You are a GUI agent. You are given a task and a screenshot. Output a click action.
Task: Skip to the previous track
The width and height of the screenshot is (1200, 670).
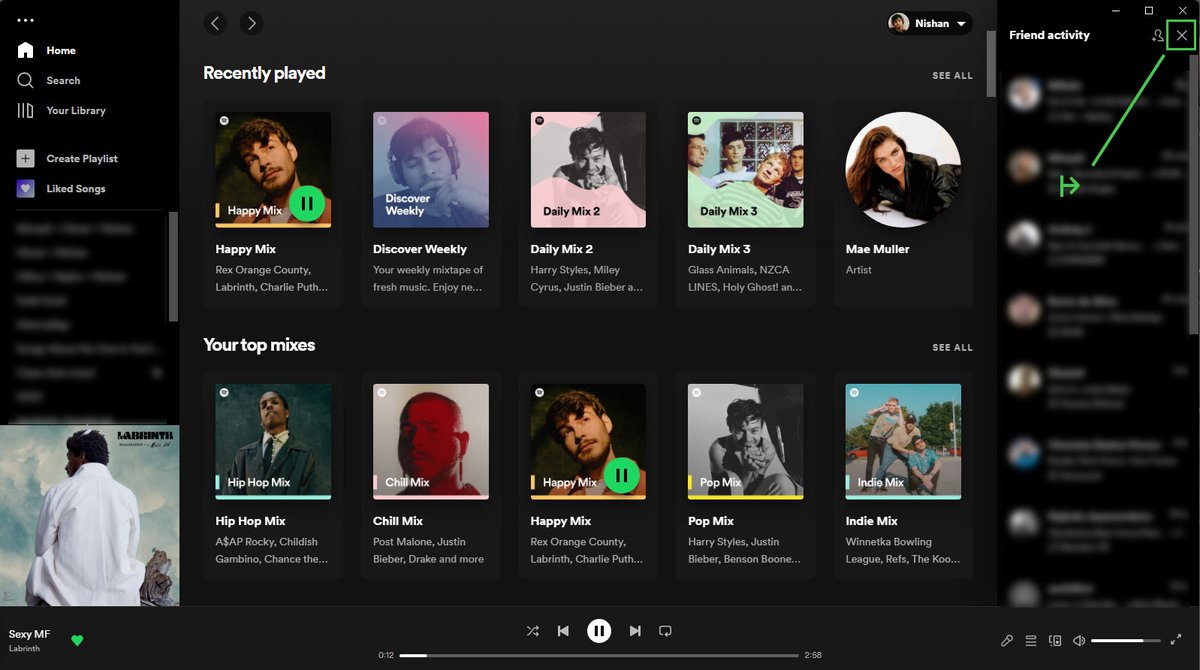(x=563, y=631)
